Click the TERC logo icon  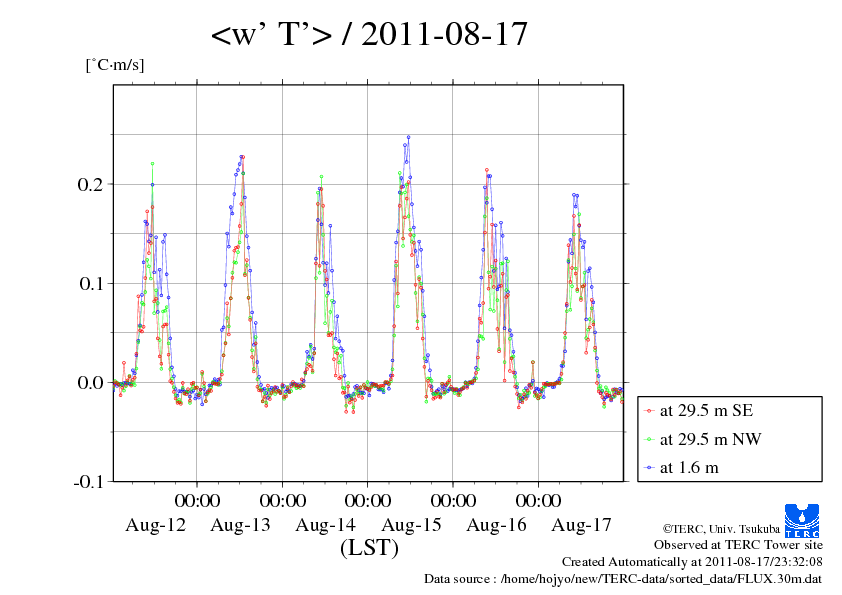point(802,520)
